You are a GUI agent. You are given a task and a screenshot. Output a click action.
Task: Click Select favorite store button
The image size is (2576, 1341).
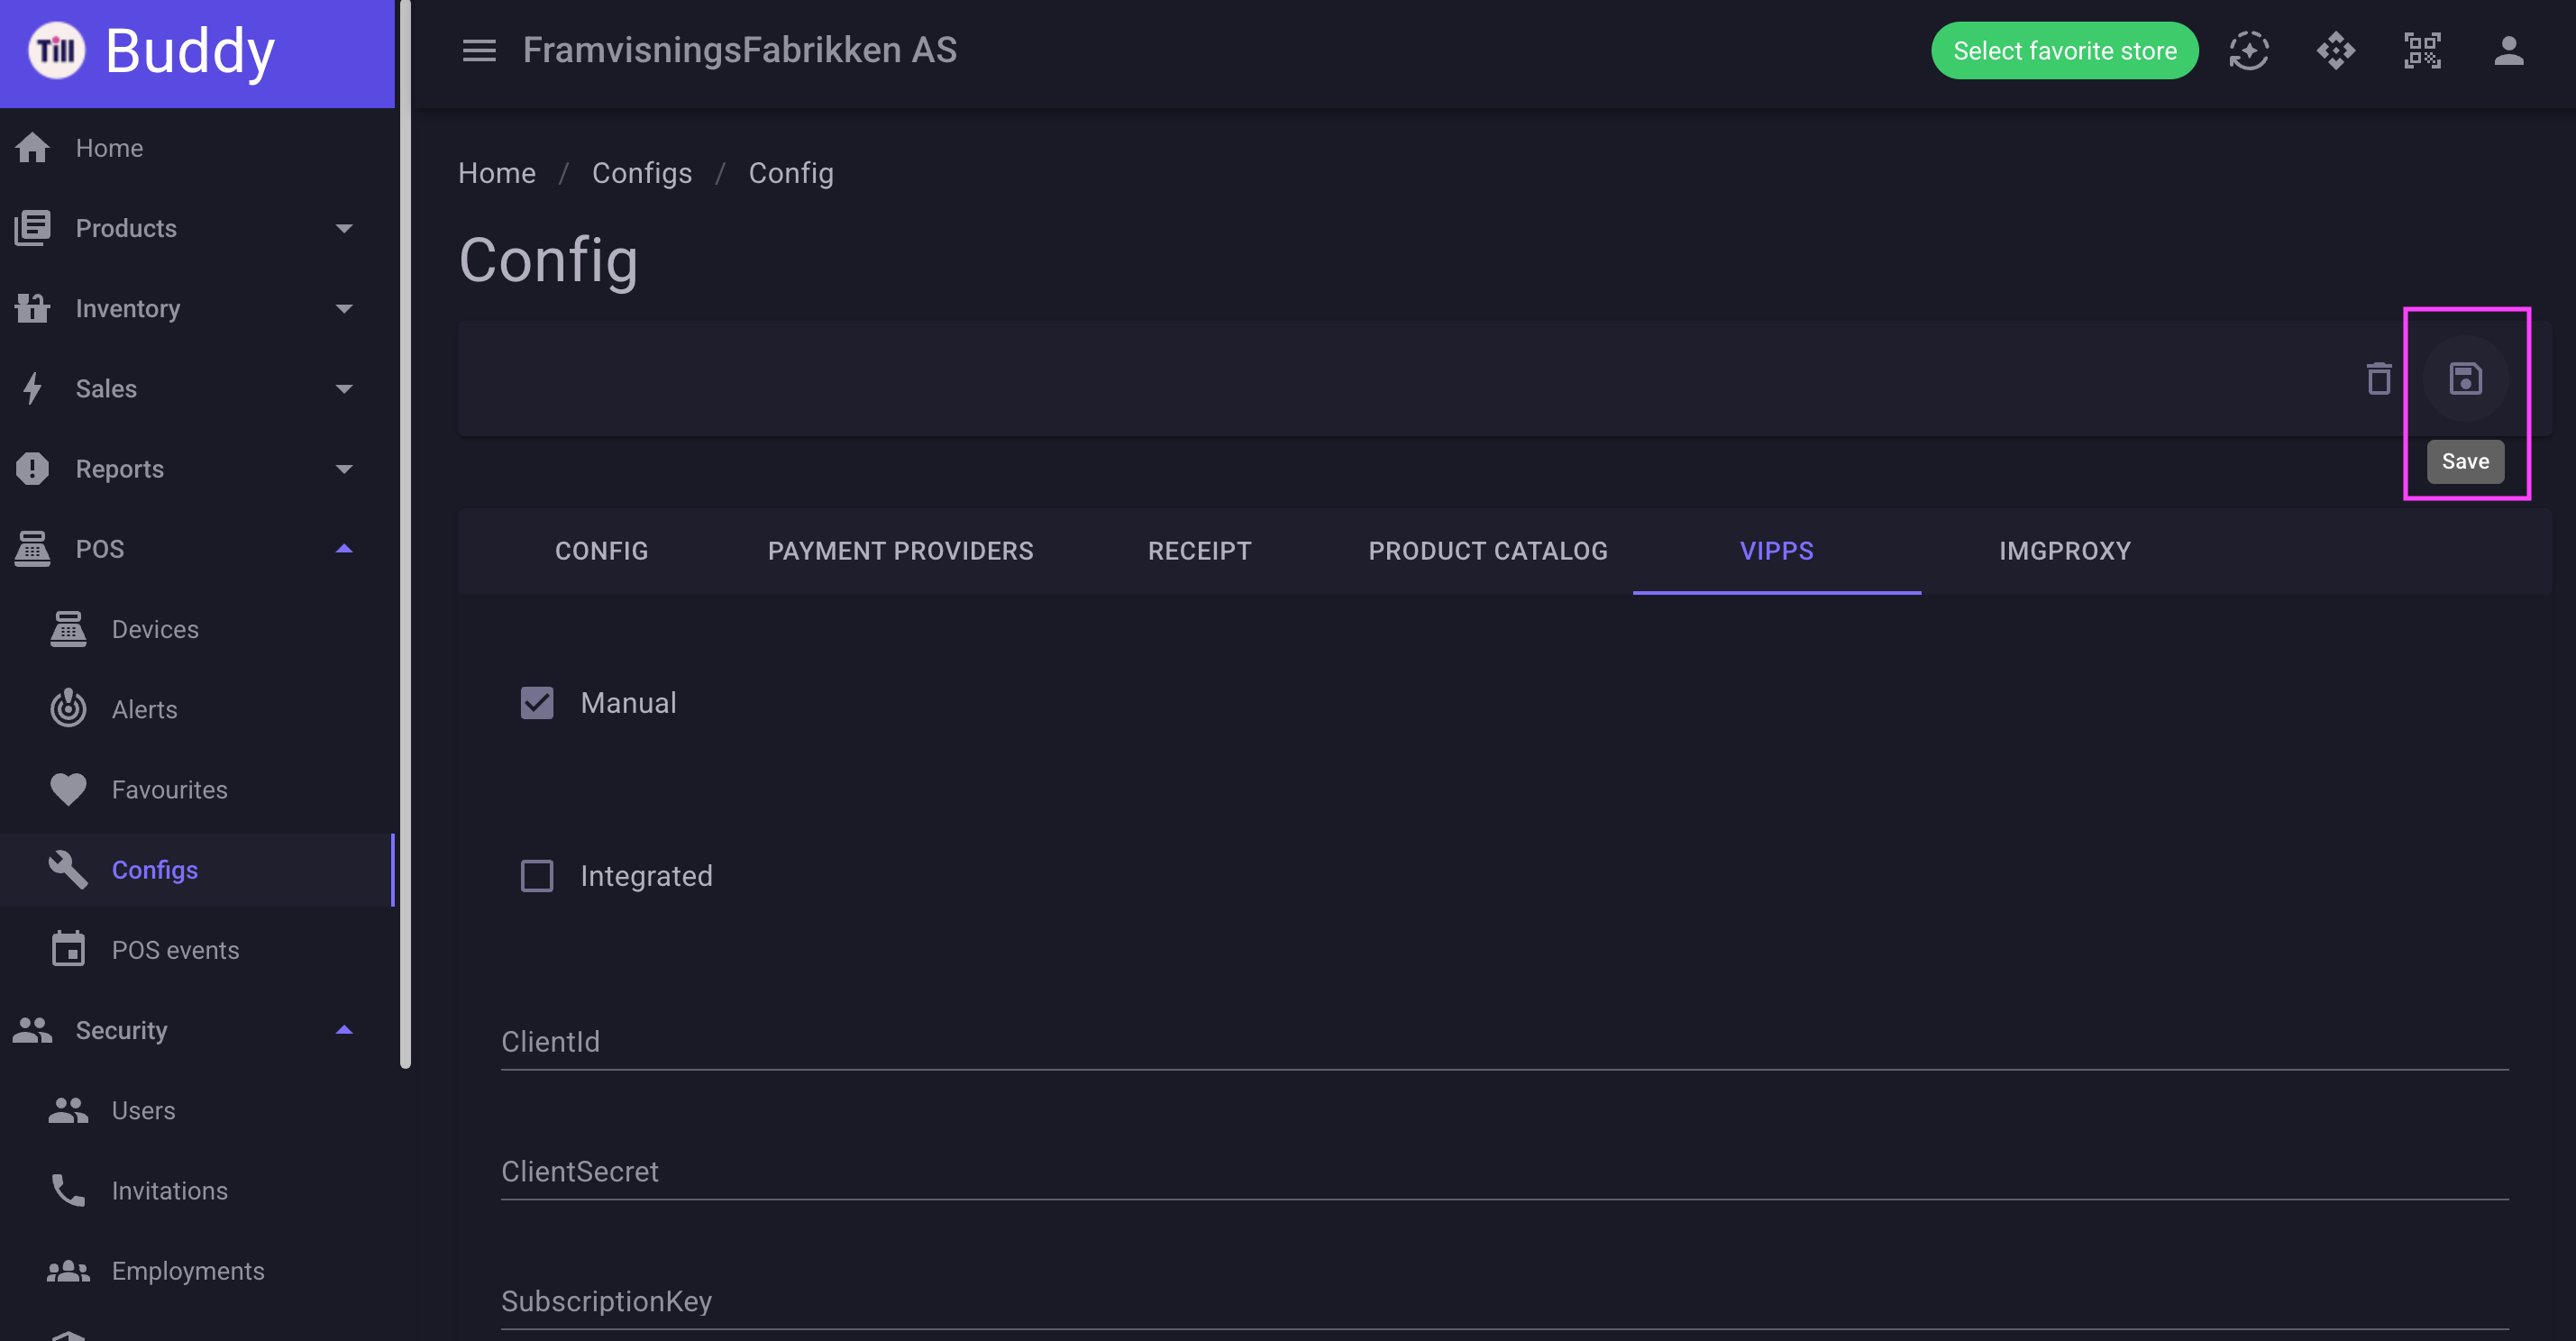pyautogui.click(x=2065, y=50)
